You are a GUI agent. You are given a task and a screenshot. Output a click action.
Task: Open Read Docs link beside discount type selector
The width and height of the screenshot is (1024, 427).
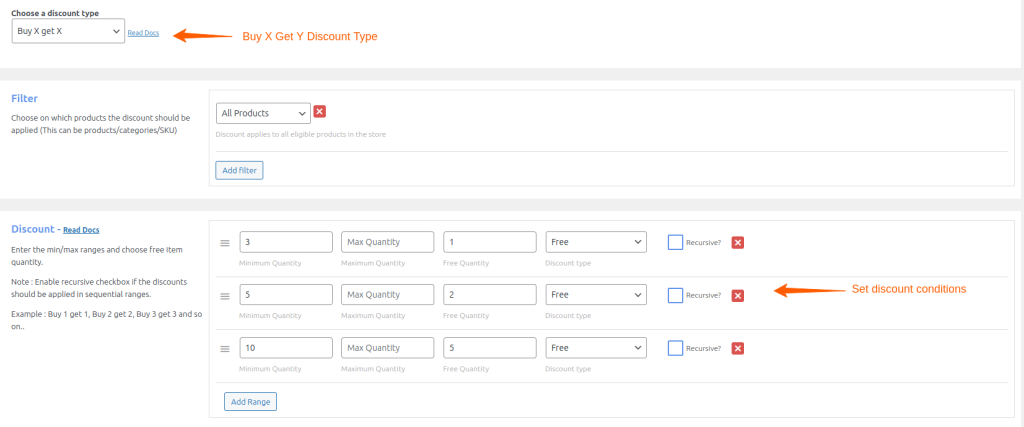click(143, 33)
